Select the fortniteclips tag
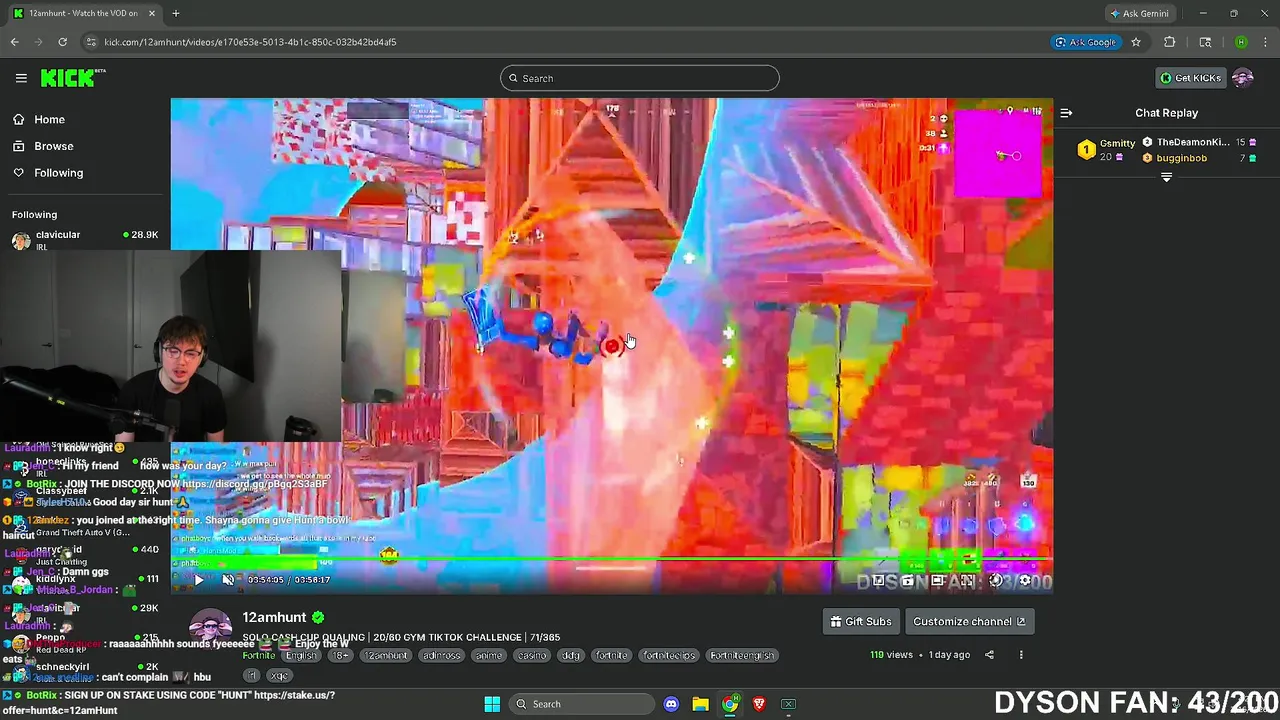 (x=669, y=656)
